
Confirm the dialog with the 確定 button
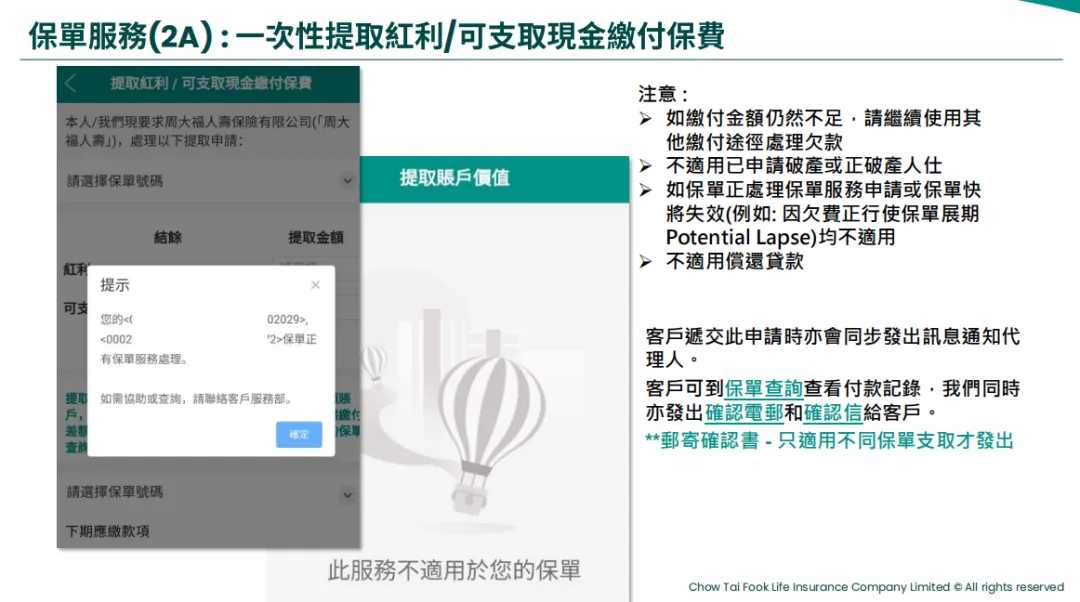[299, 435]
